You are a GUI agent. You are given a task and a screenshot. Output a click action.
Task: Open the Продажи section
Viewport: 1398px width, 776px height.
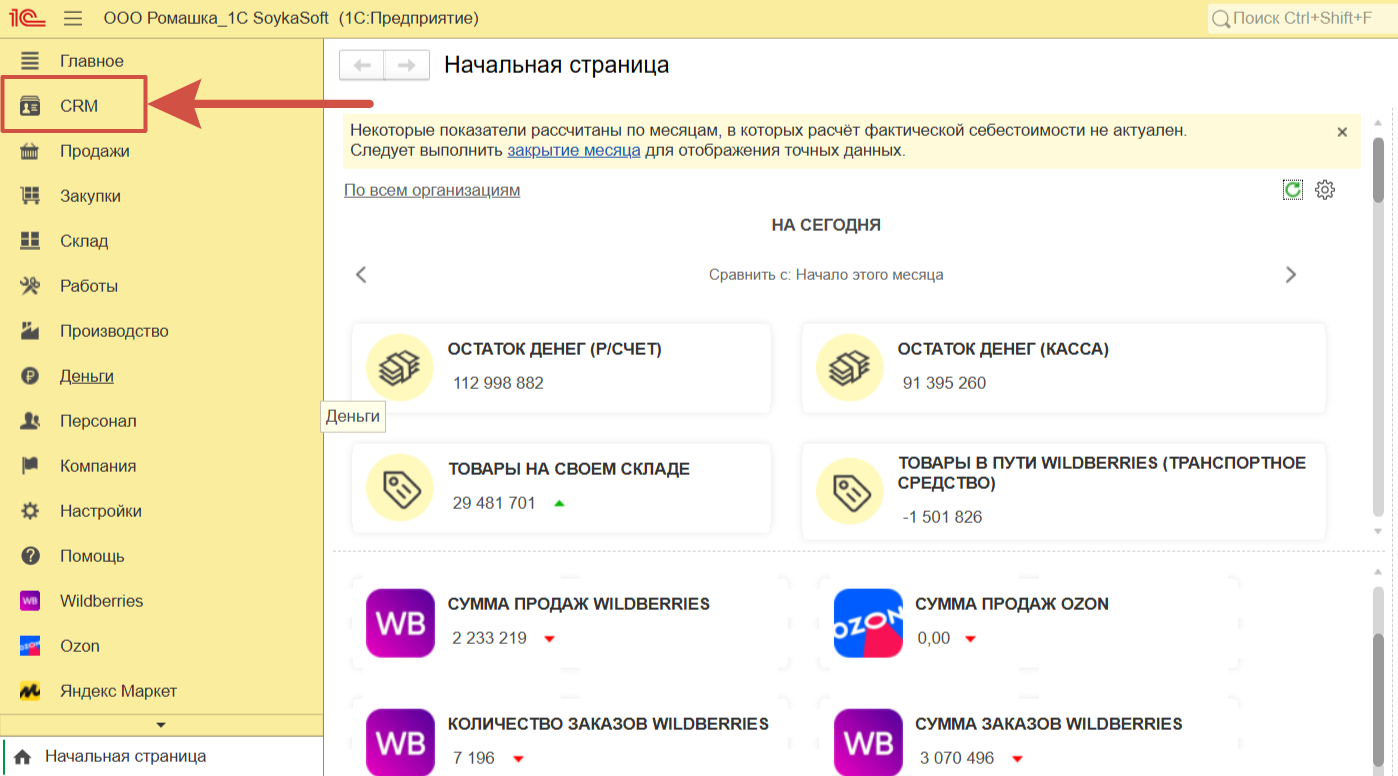coord(94,151)
